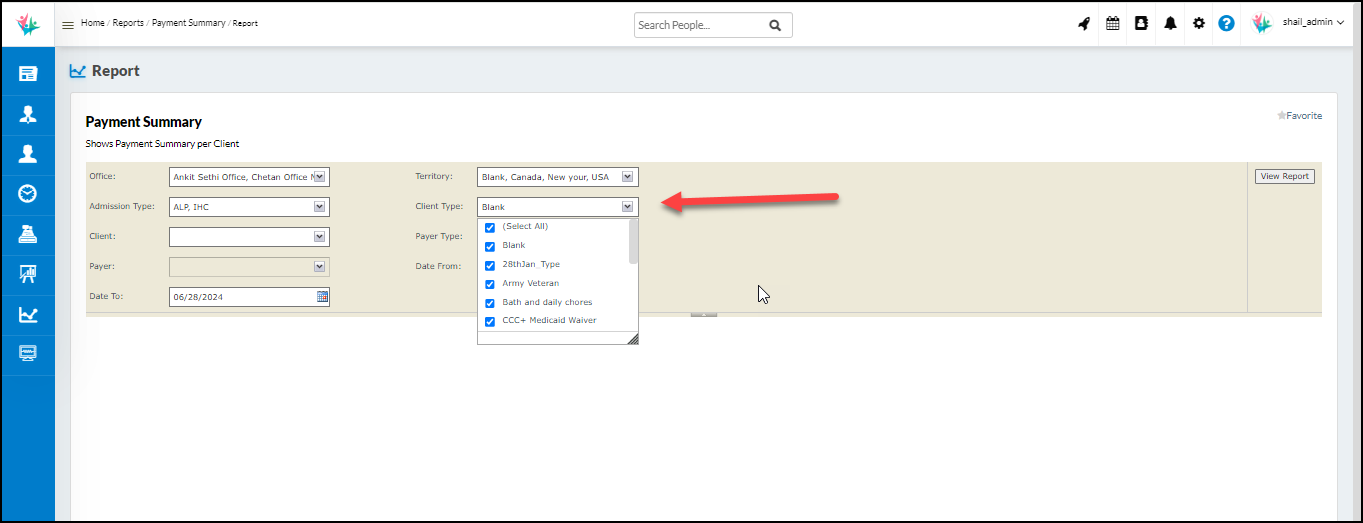Image resolution: width=1363 pixels, height=523 pixels.
Task: Show notifications via bell icon
Action: [1170, 24]
